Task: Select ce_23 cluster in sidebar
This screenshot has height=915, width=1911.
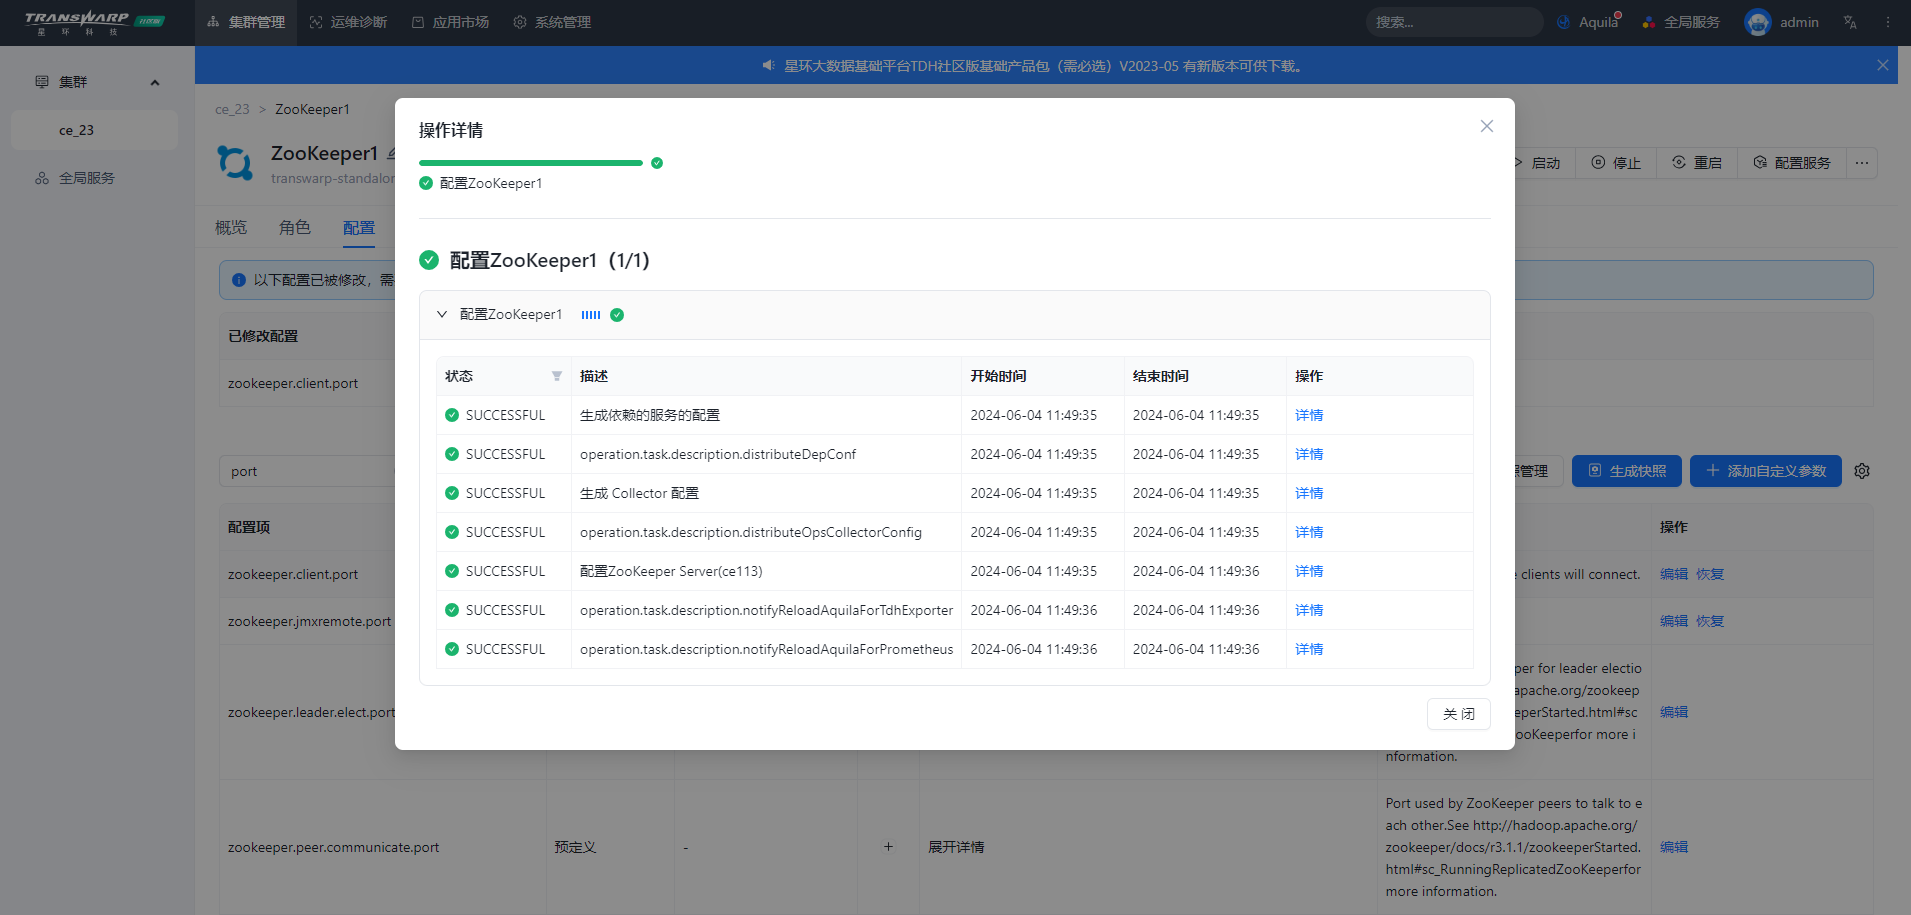Action: pos(94,130)
